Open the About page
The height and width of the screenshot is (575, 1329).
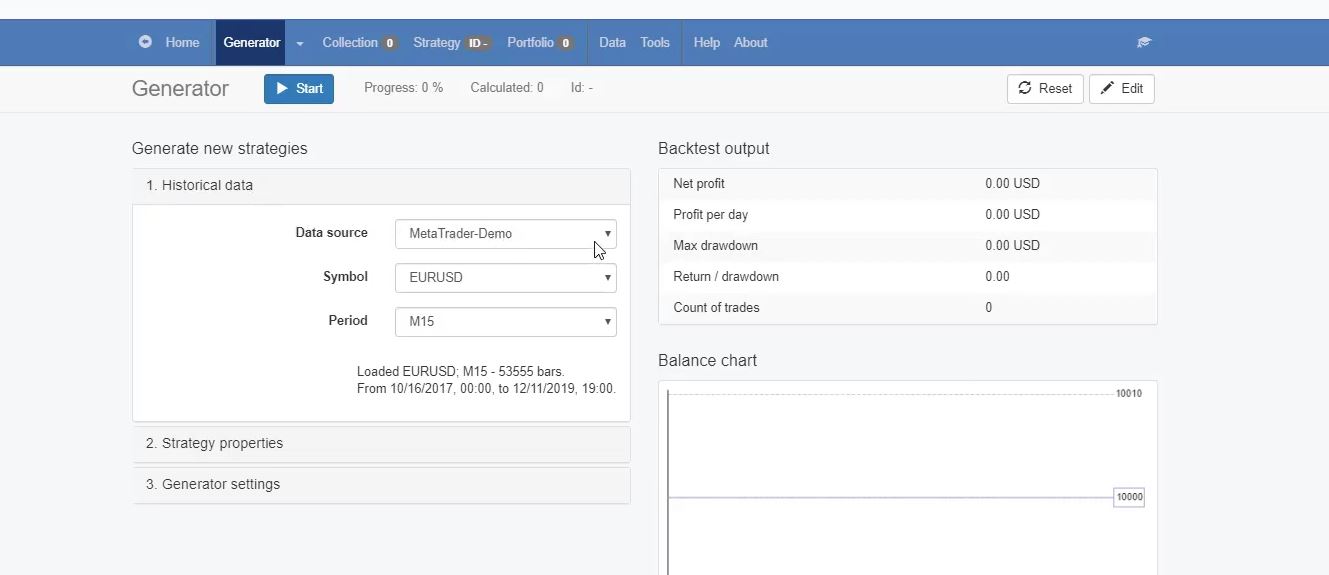click(750, 43)
